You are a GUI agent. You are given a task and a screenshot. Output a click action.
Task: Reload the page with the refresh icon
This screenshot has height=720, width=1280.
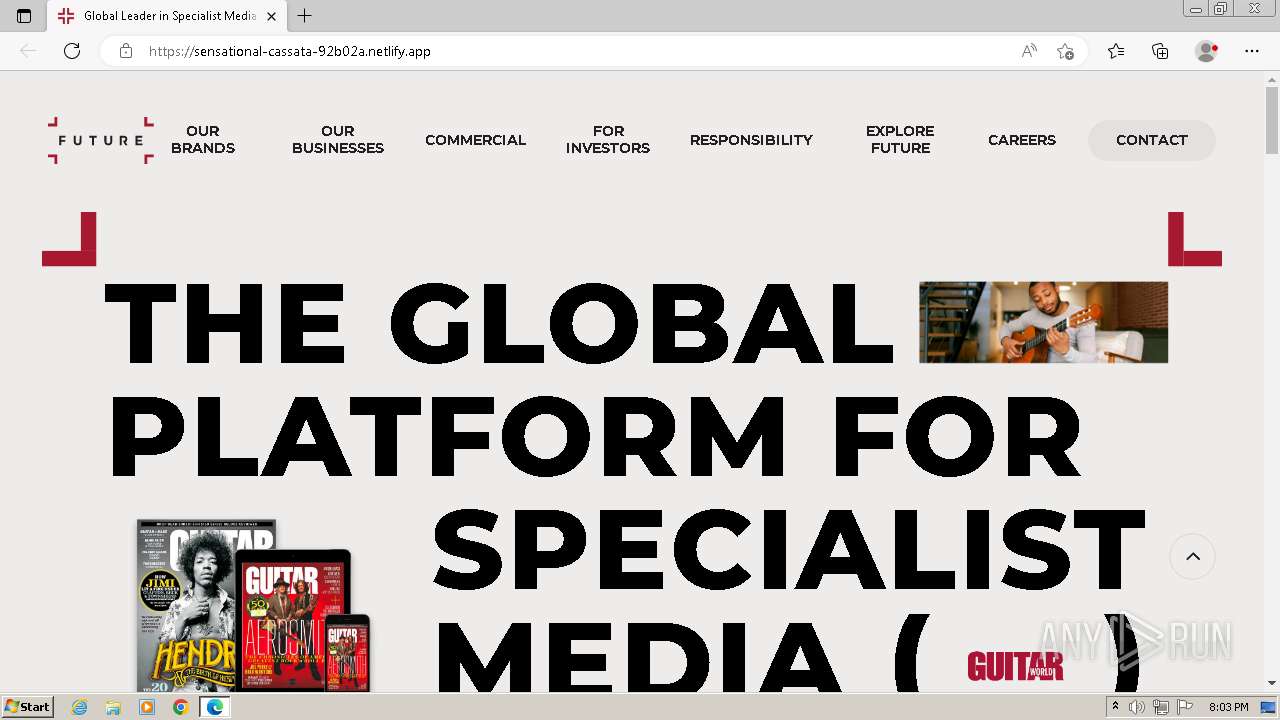(x=72, y=51)
